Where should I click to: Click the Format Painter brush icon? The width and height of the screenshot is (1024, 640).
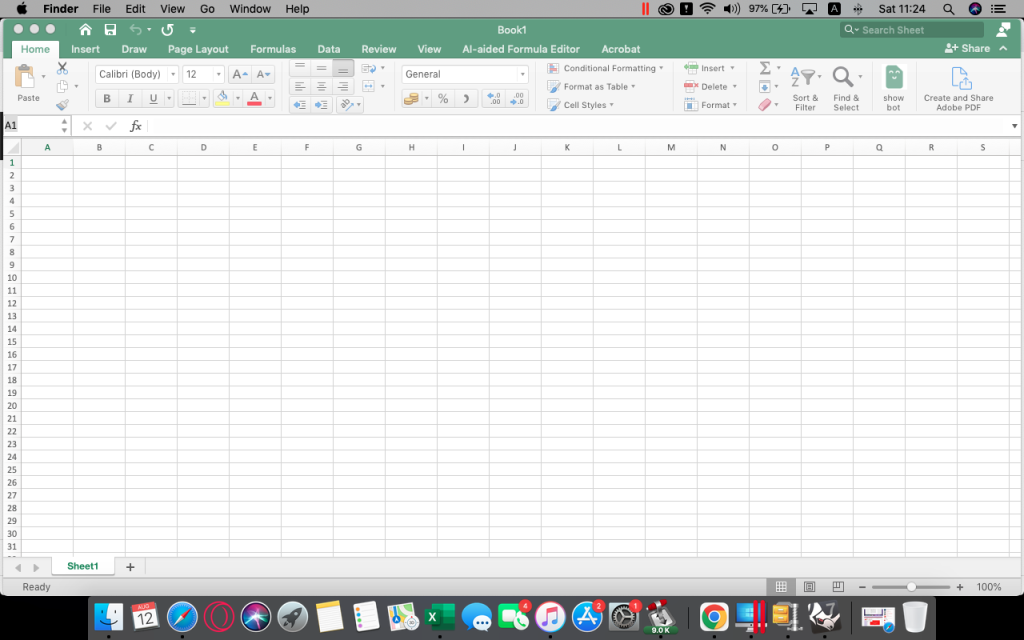[x=62, y=104]
